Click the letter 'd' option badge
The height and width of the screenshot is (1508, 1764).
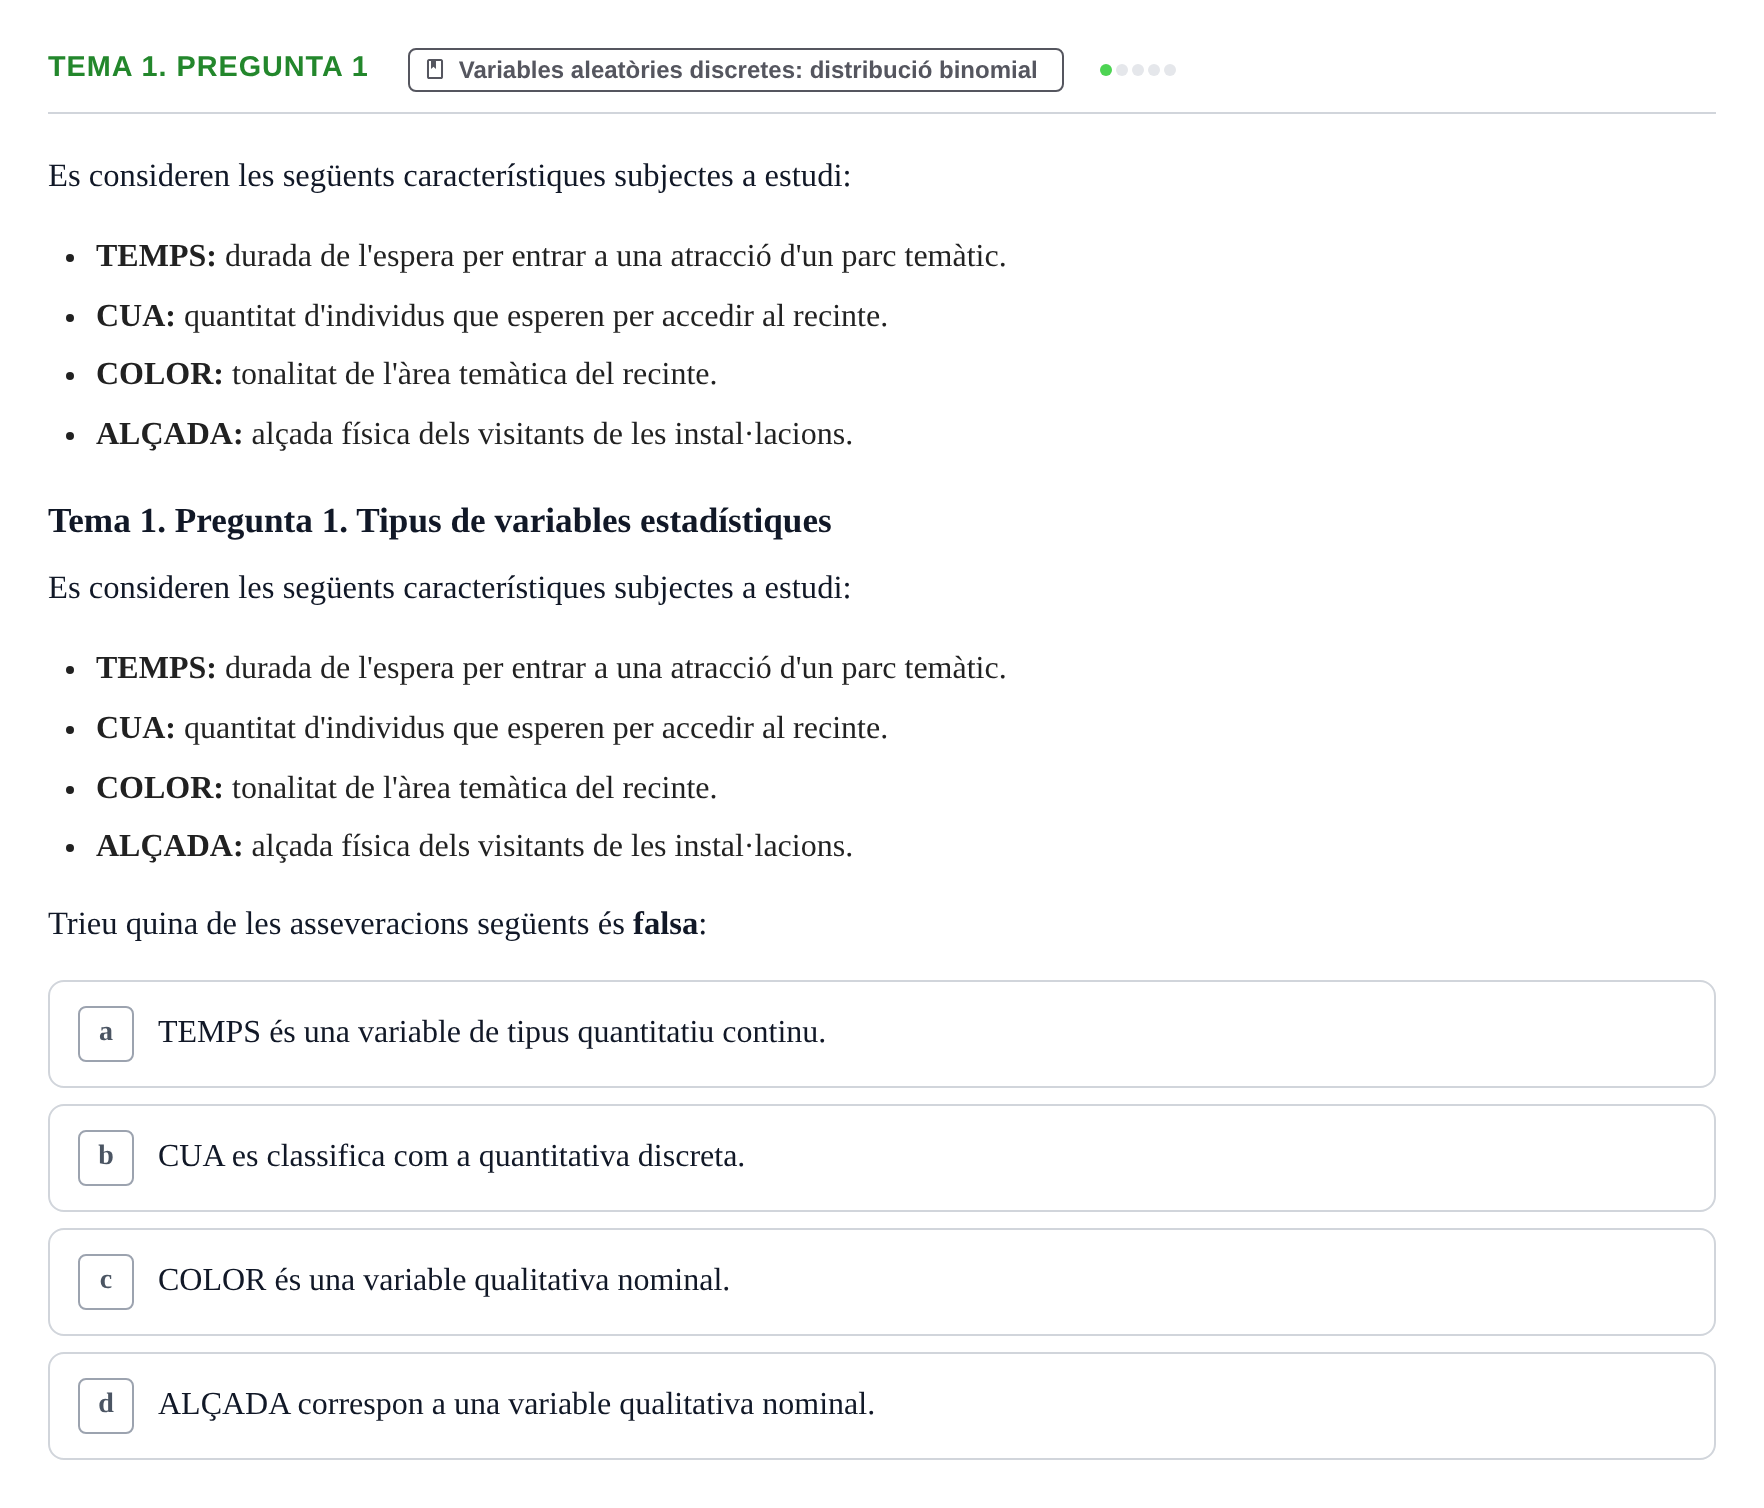(106, 1405)
